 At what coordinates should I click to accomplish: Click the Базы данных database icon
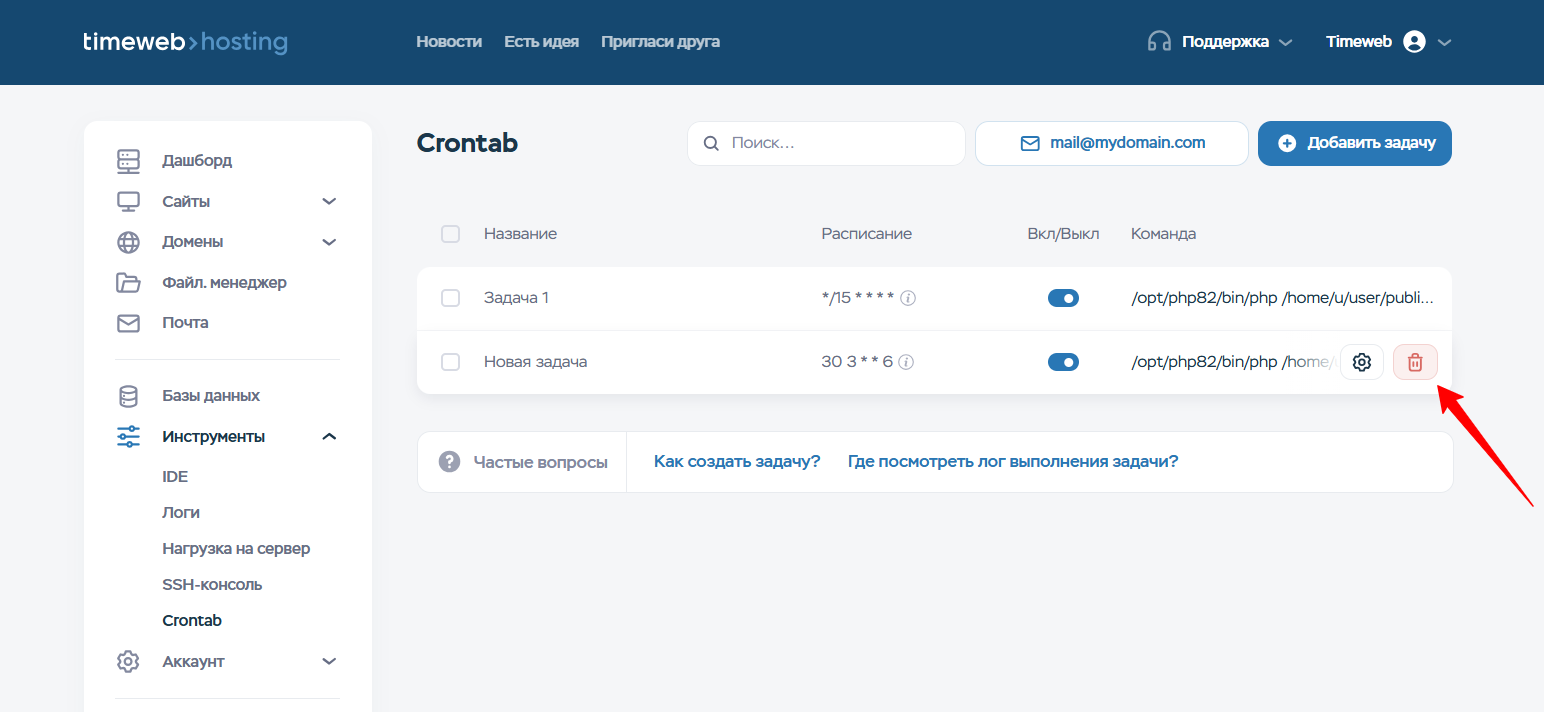click(x=128, y=396)
